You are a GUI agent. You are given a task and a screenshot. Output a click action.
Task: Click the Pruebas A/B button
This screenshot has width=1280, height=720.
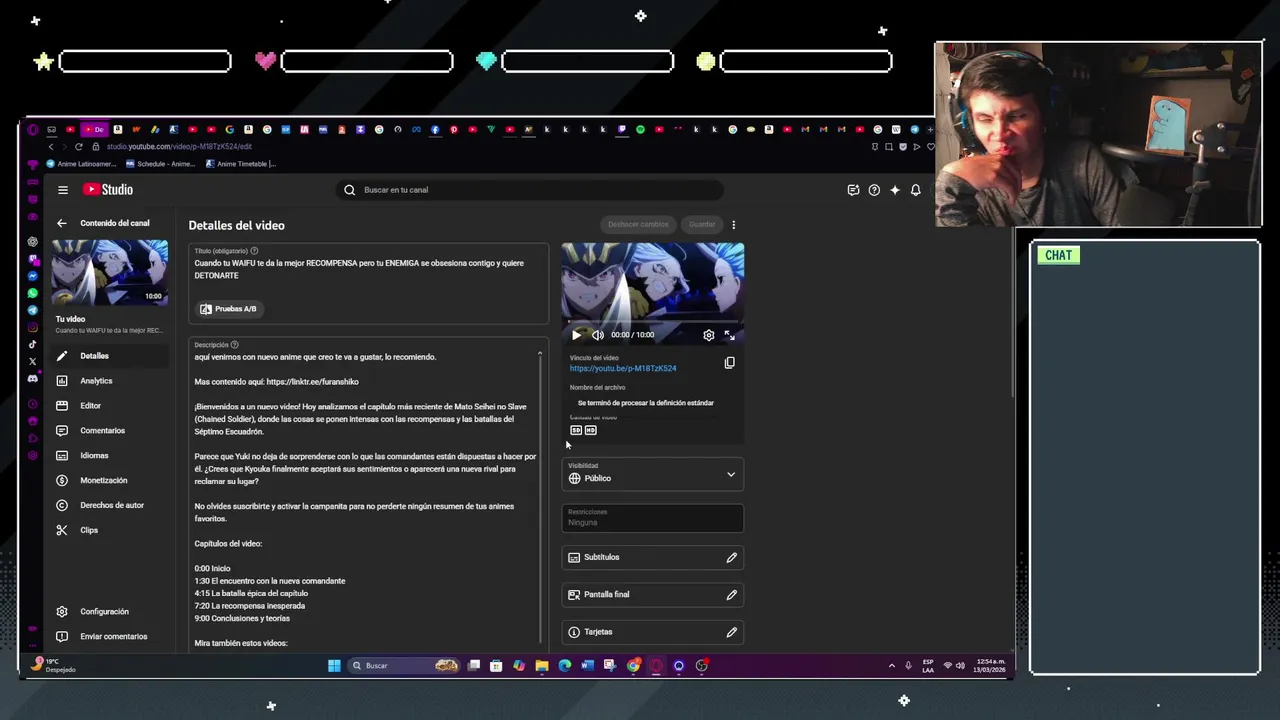coord(229,309)
